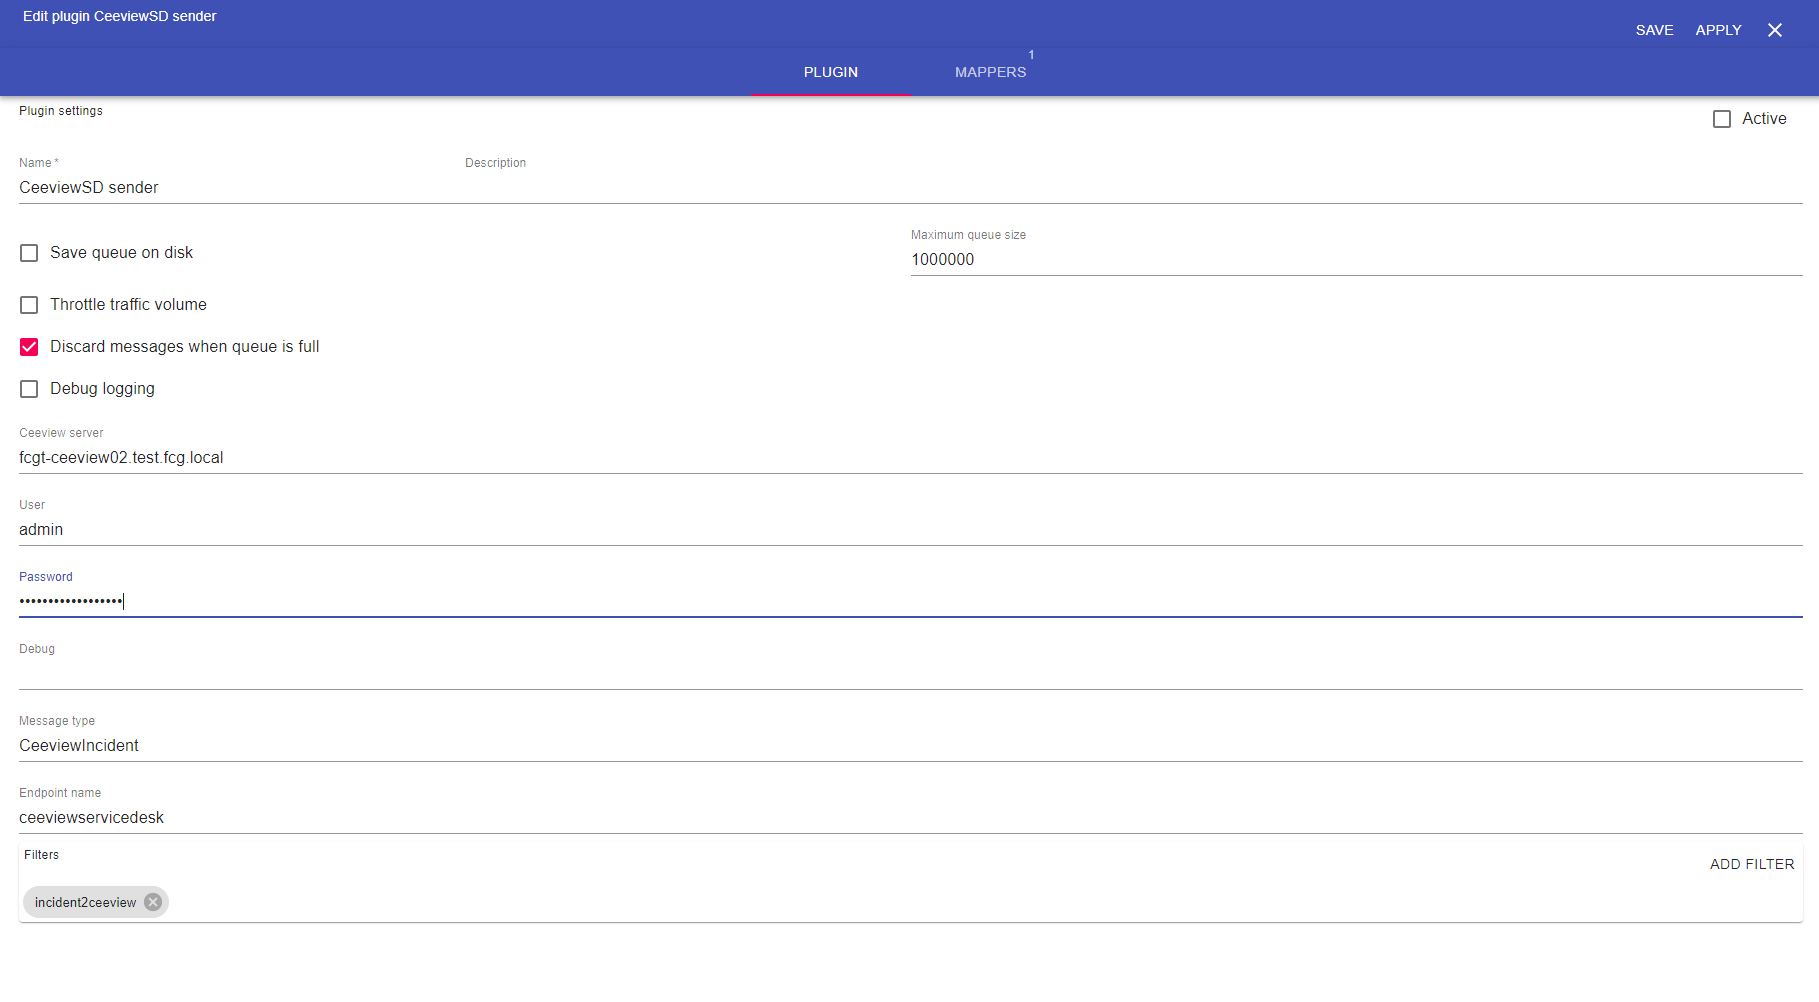1819x1002 pixels.
Task: Toggle Save queue on disk checkbox
Action: pyautogui.click(x=29, y=253)
